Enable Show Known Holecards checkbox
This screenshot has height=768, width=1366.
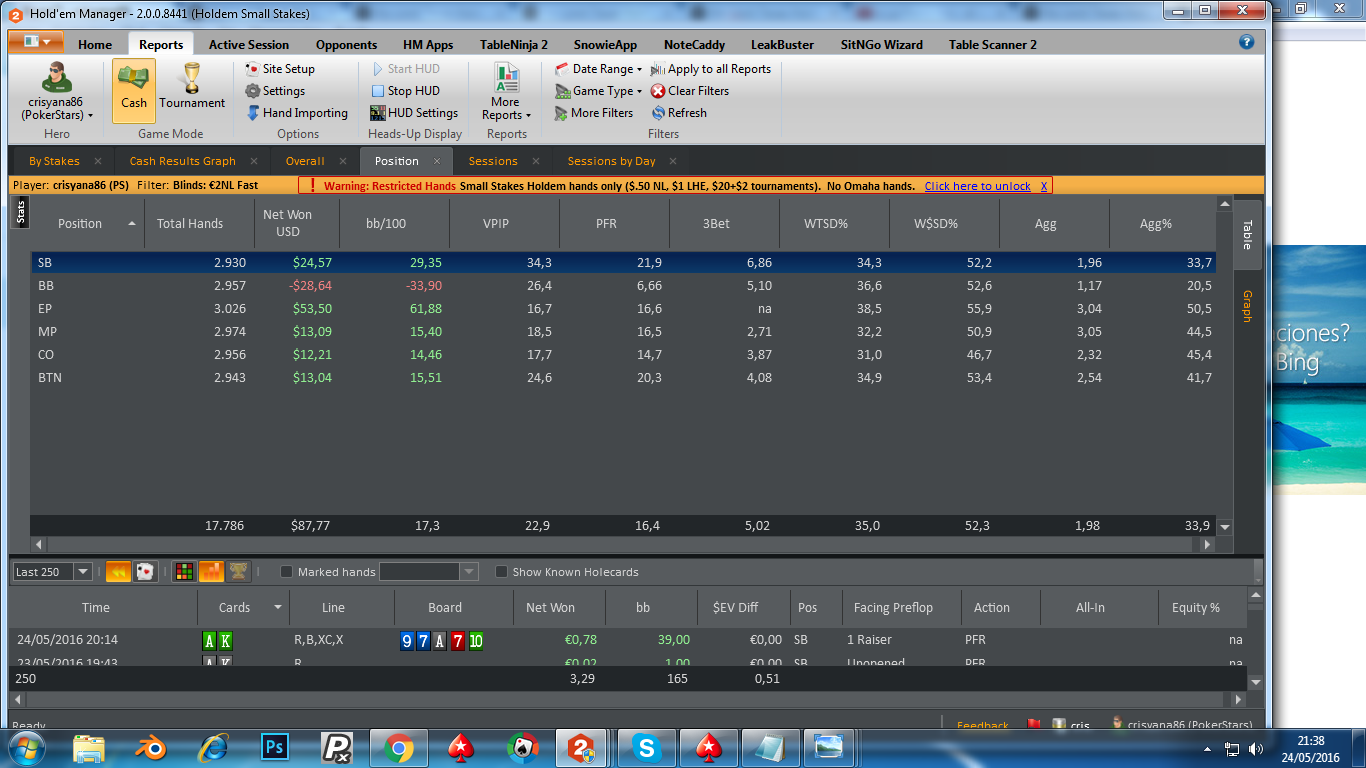[501, 572]
